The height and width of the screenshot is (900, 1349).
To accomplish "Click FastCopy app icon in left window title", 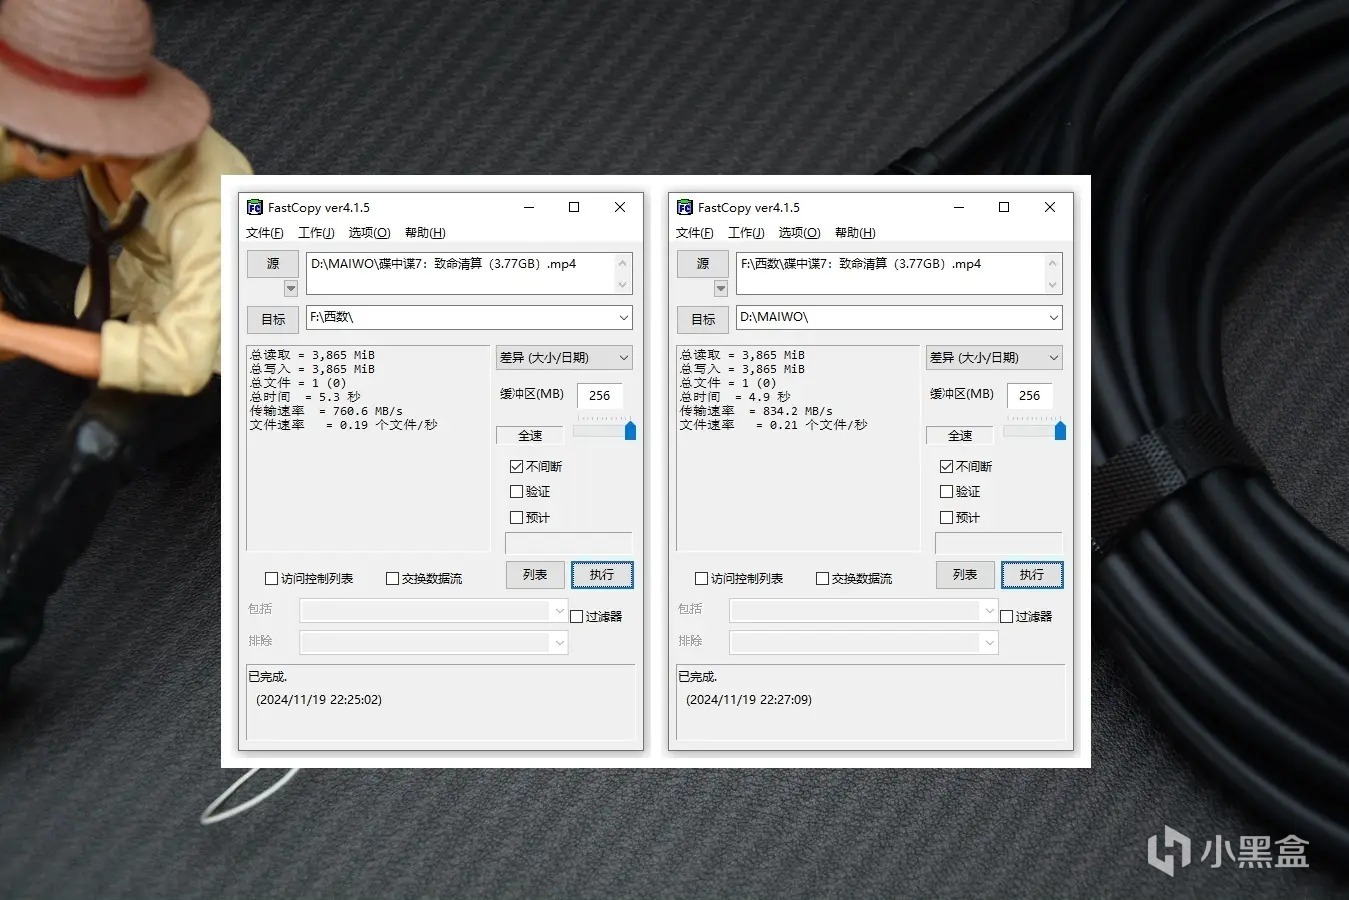I will pyautogui.click(x=255, y=207).
